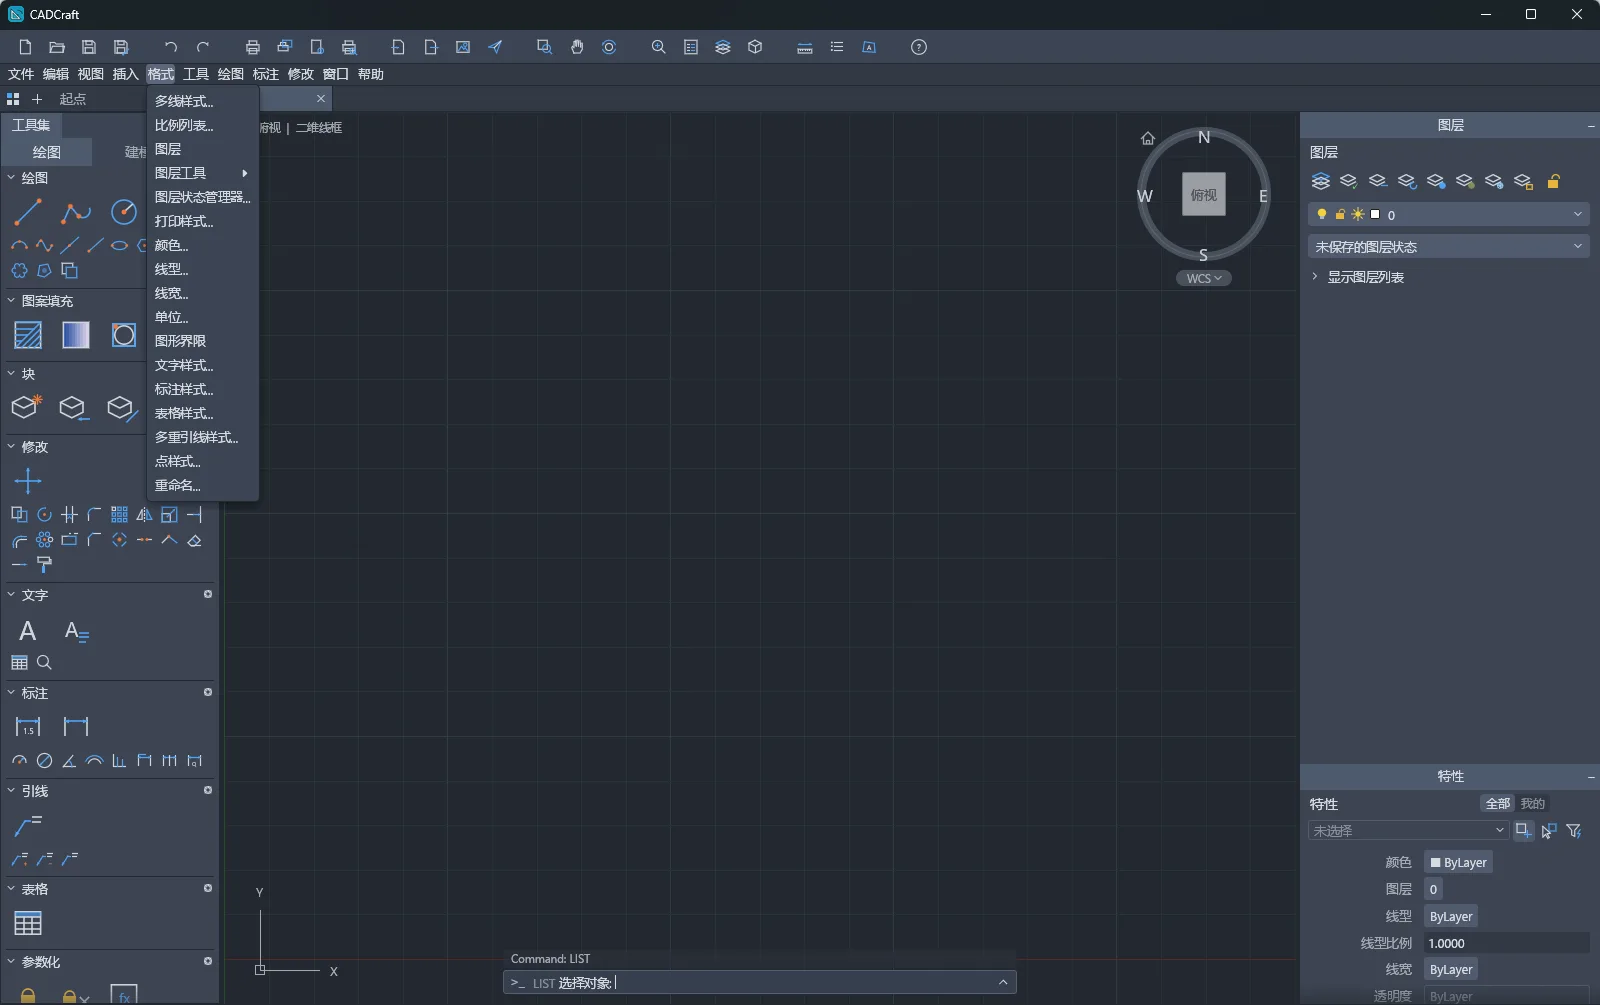Expand command line history arrow
The height and width of the screenshot is (1005, 1600).
pos(1003,982)
